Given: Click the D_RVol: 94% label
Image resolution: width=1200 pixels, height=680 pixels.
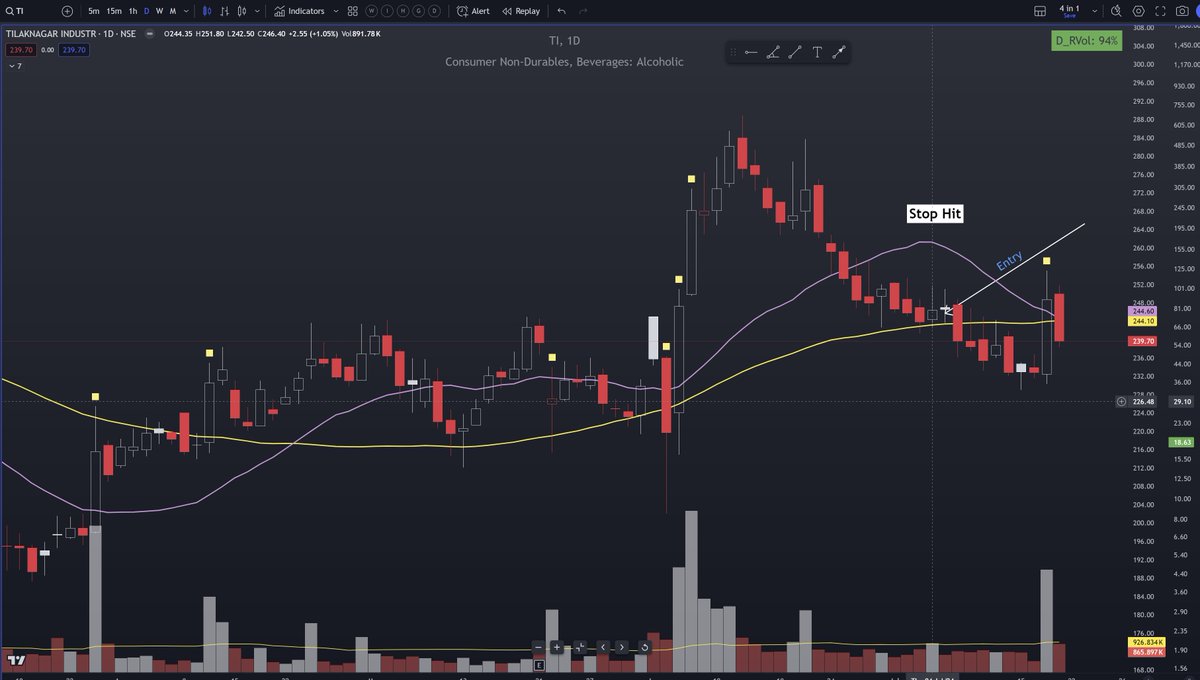Looking at the screenshot, I should click(1086, 41).
